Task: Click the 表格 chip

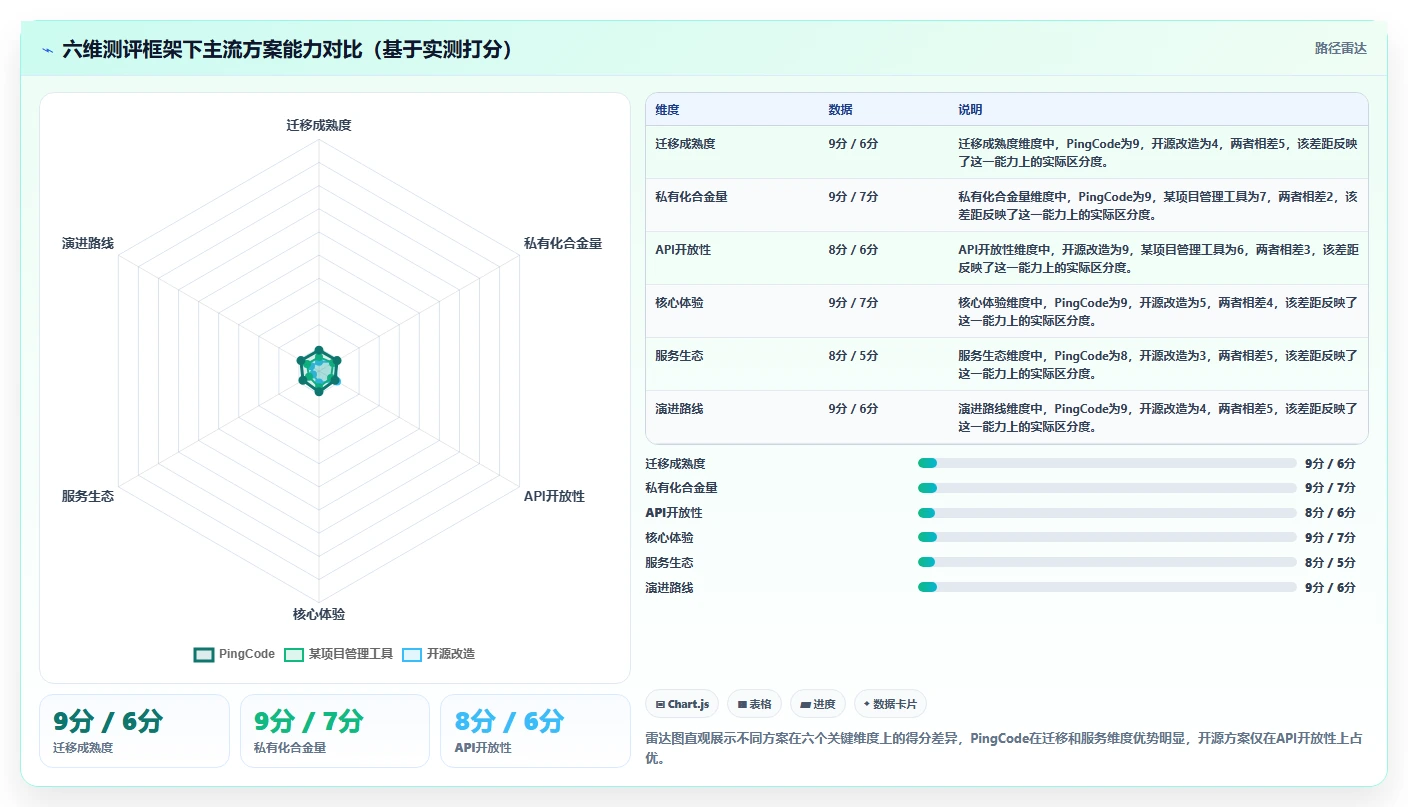Action: click(x=754, y=704)
